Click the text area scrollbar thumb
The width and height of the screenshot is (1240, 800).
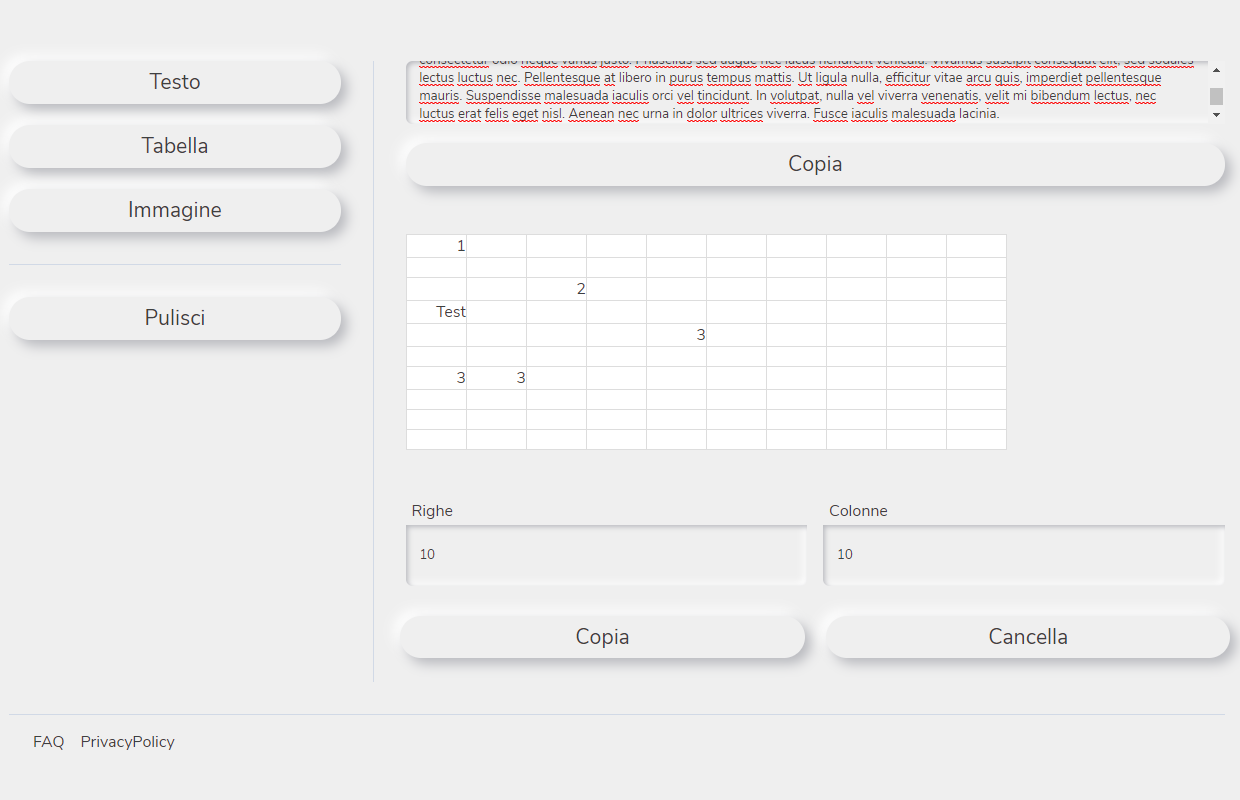(1216, 96)
